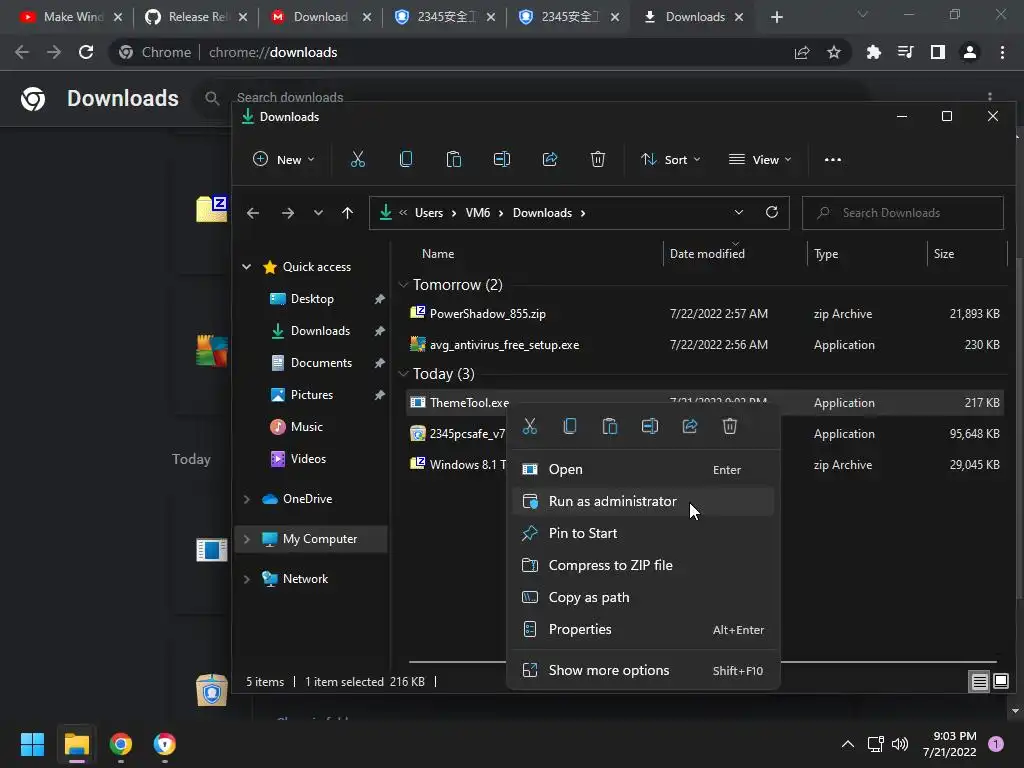Click the Cut icon in context menu
This screenshot has height=768, width=1024.
click(x=530, y=426)
